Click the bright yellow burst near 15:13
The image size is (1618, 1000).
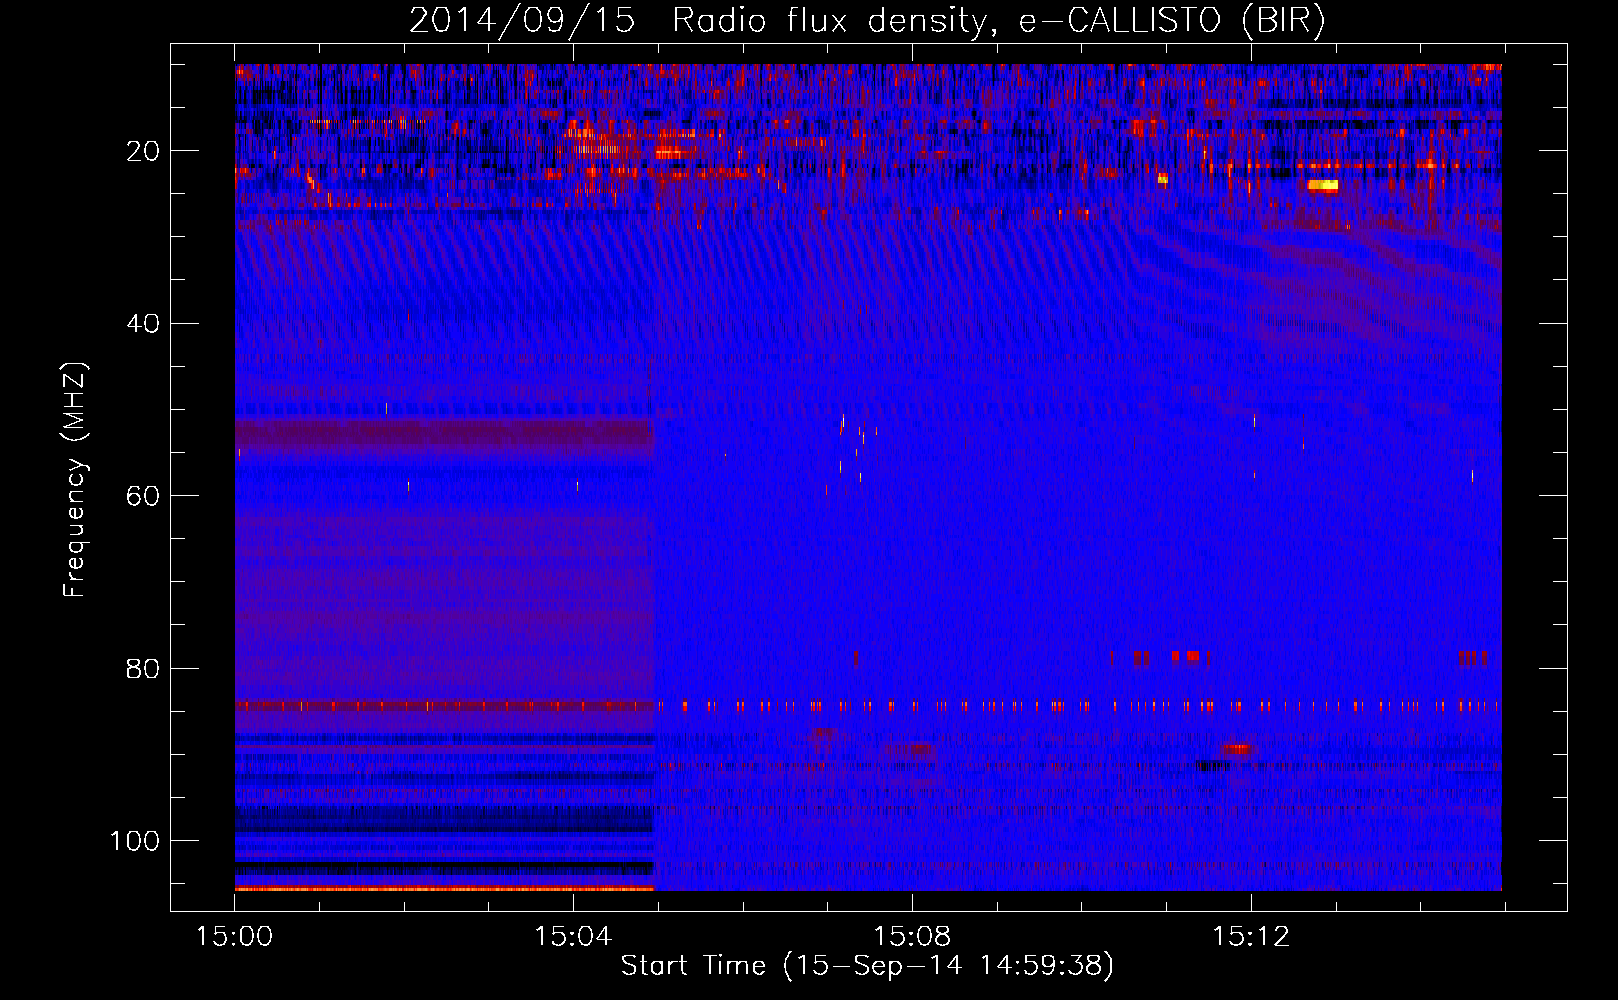1322,185
